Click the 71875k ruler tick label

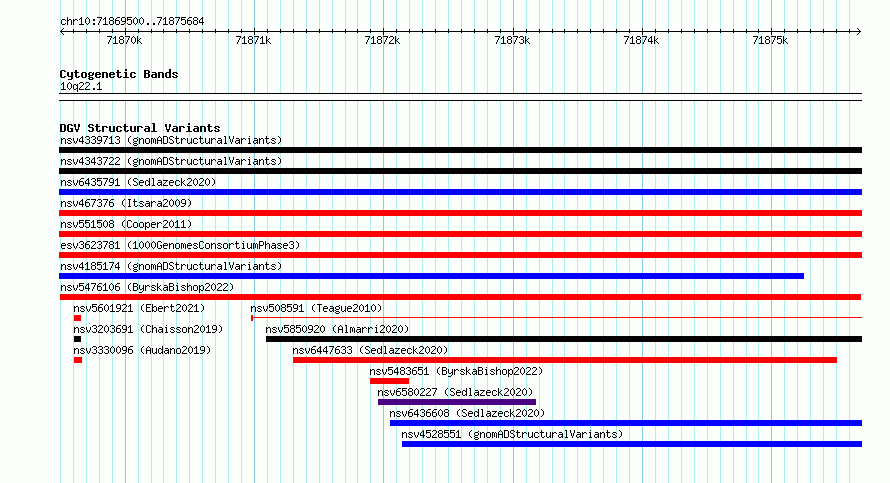(x=770, y=41)
